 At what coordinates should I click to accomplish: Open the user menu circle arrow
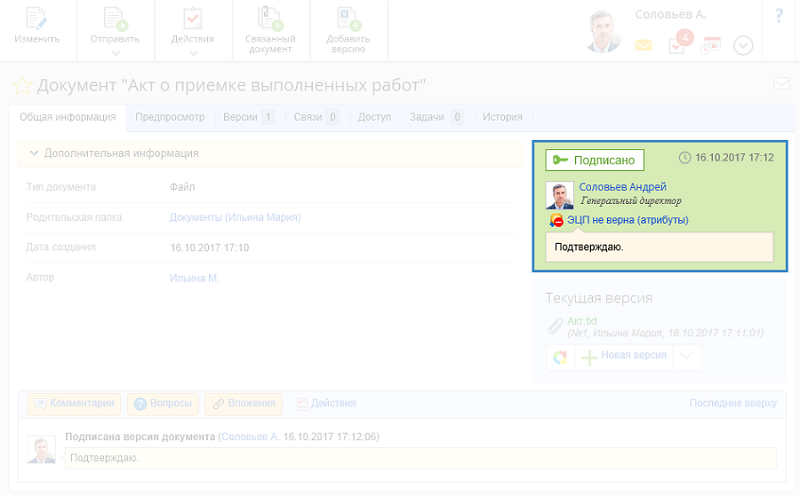742,45
